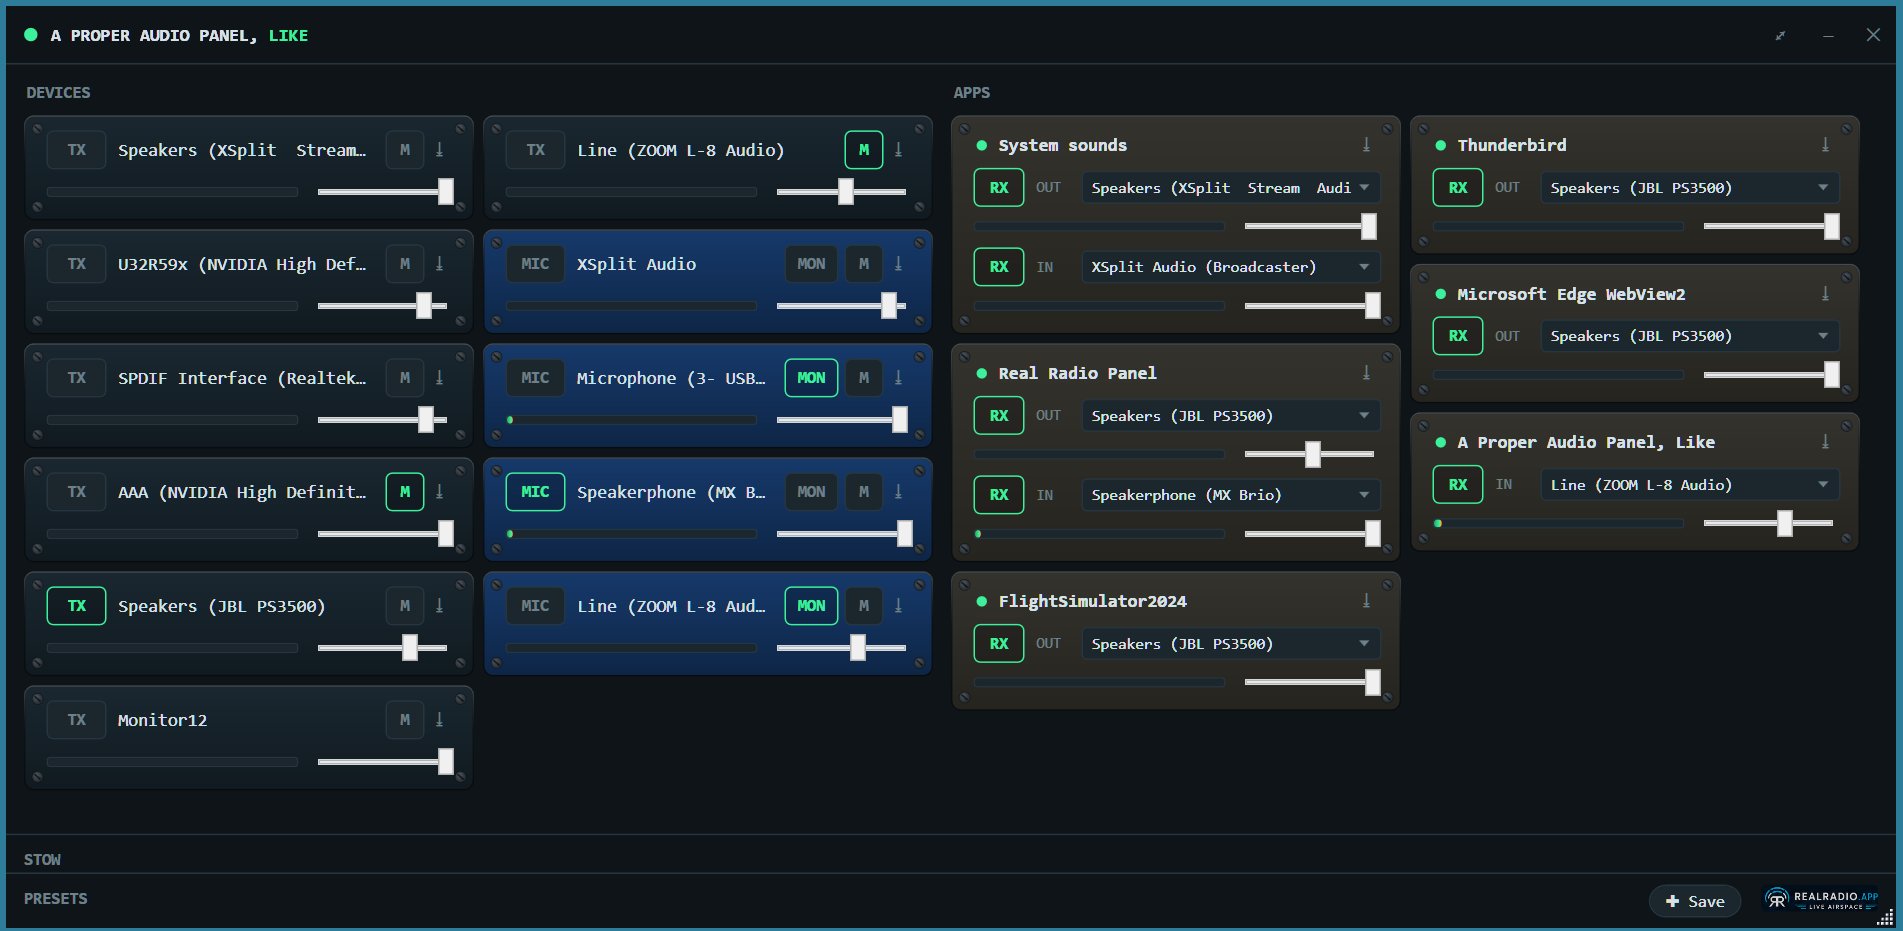1903x931 pixels.
Task: Open System sounds IN XSplit Audio dropdown
Action: coord(1231,267)
